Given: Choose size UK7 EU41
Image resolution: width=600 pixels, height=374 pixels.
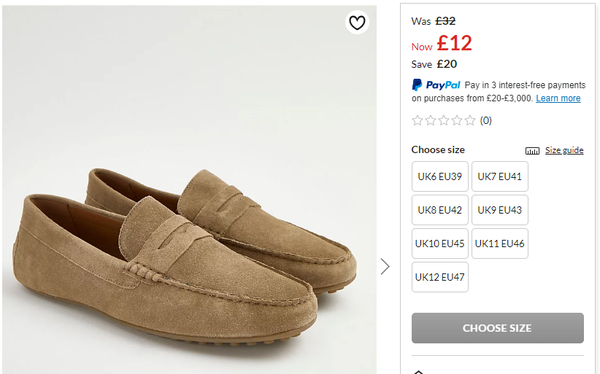Looking at the screenshot, I should tap(500, 176).
